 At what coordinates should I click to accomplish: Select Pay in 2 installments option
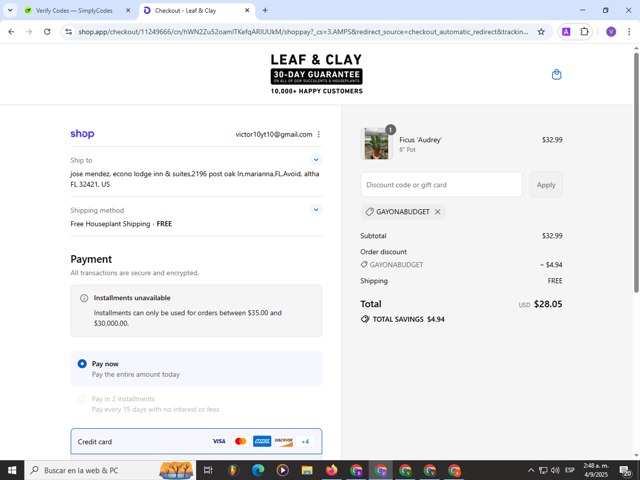tap(82, 399)
